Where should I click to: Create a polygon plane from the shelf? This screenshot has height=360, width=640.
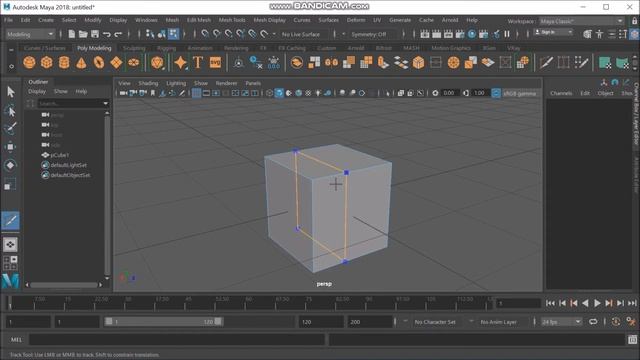pyautogui.click(x=116, y=62)
